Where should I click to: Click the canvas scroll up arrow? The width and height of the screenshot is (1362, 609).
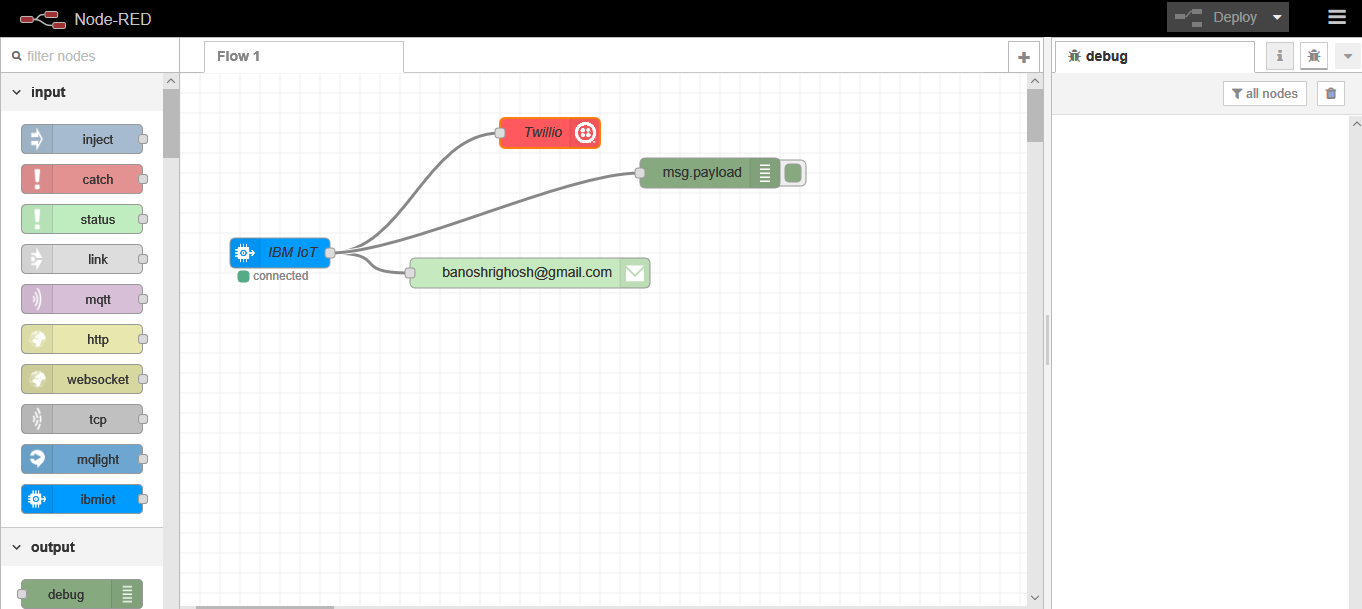[1035, 81]
